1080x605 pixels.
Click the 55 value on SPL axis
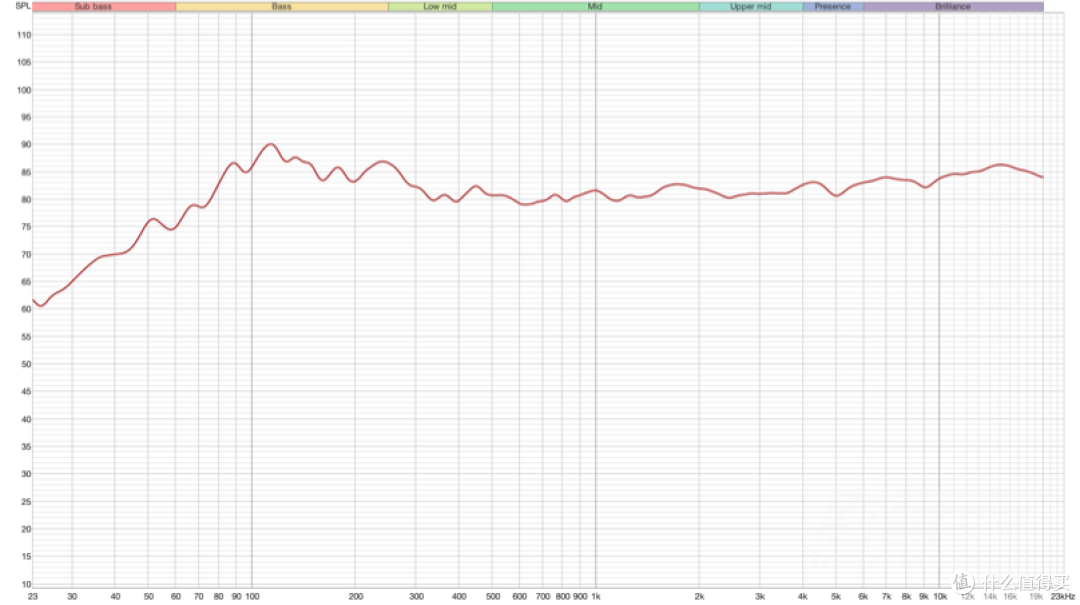[26, 337]
